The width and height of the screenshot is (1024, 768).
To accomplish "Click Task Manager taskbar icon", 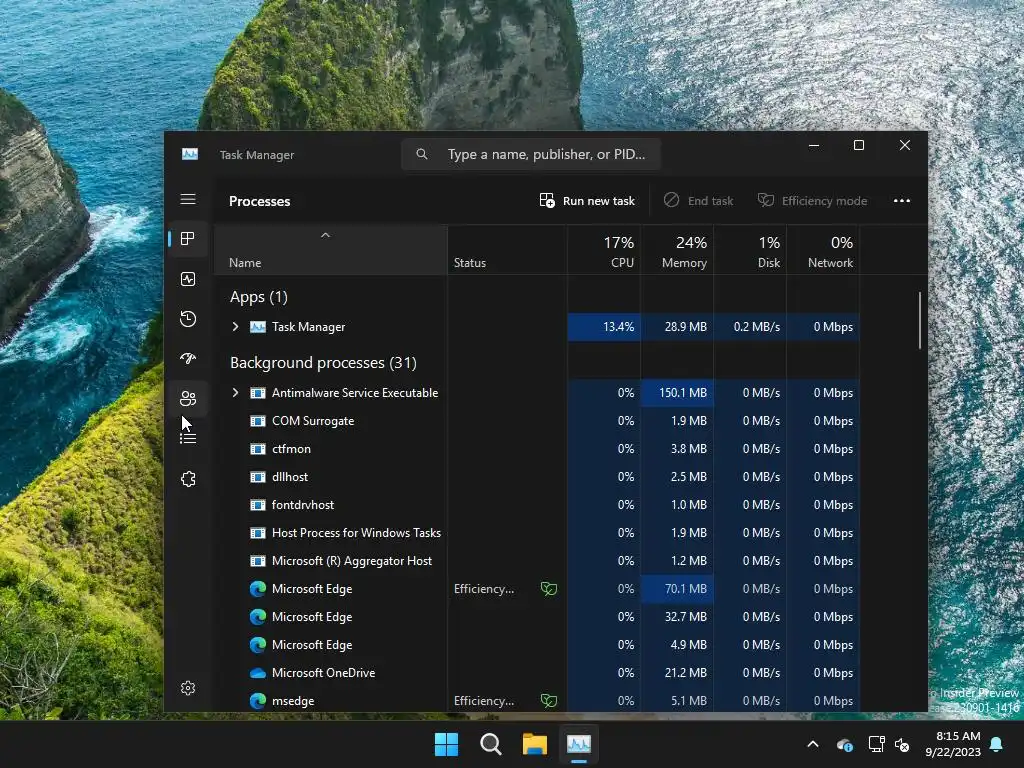I will point(579,744).
